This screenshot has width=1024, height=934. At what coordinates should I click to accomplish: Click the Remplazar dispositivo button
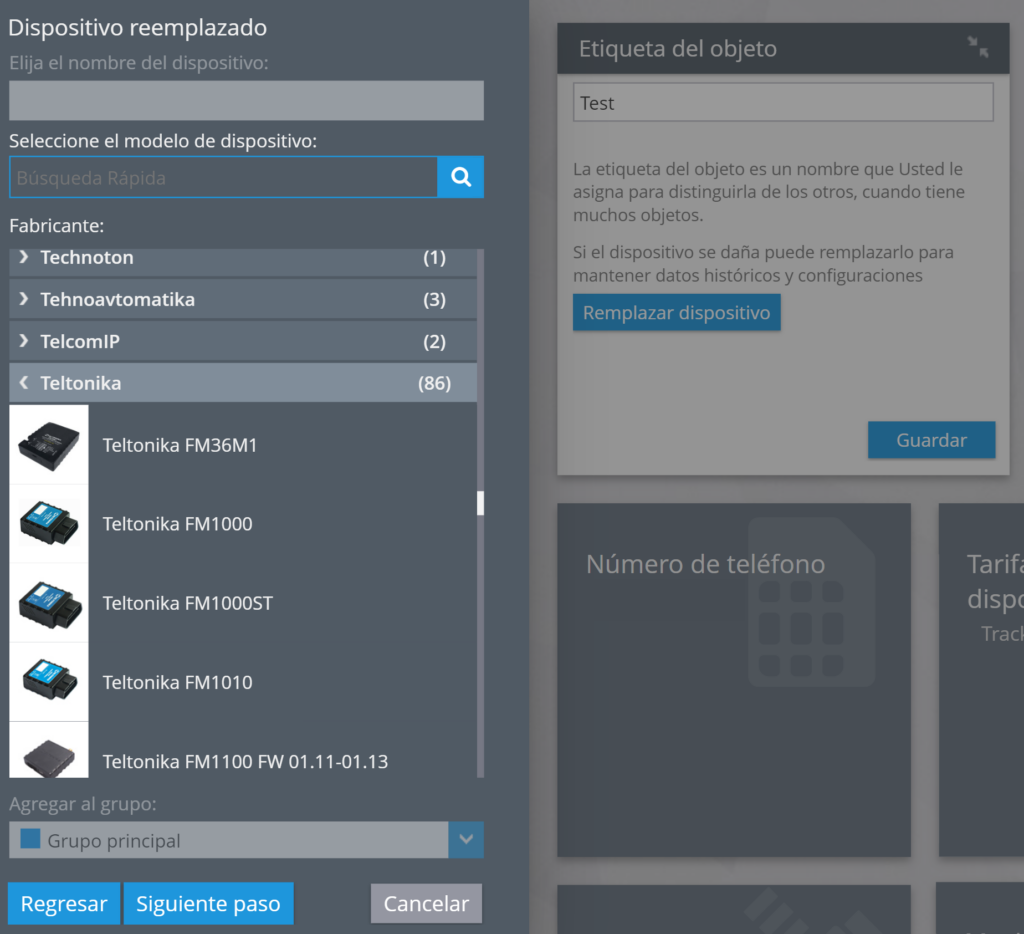click(x=677, y=312)
